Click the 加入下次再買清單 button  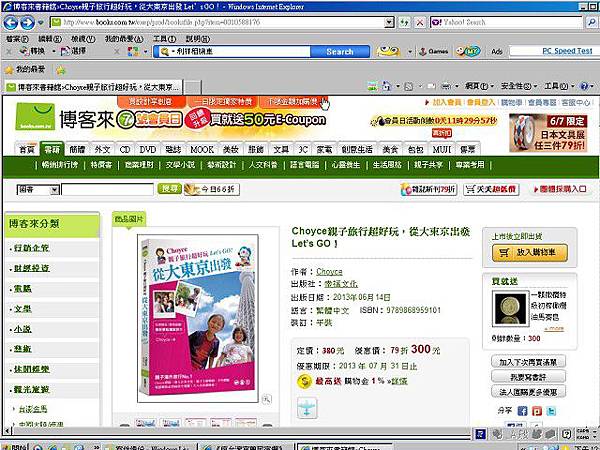[528, 362]
